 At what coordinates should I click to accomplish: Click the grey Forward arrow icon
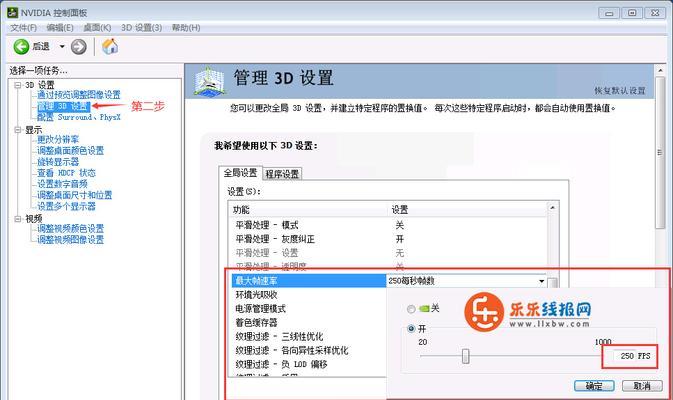point(79,47)
